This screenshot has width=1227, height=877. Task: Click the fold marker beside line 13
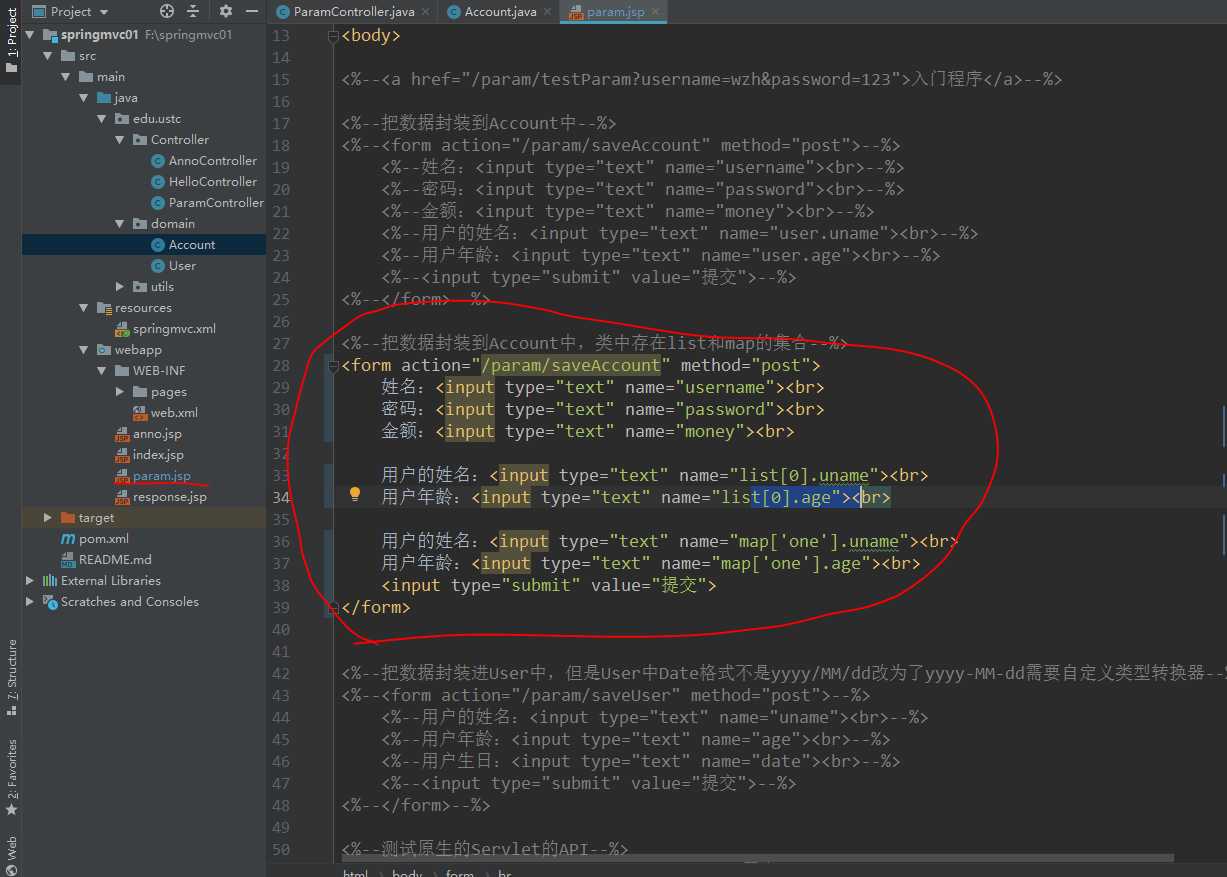point(332,36)
